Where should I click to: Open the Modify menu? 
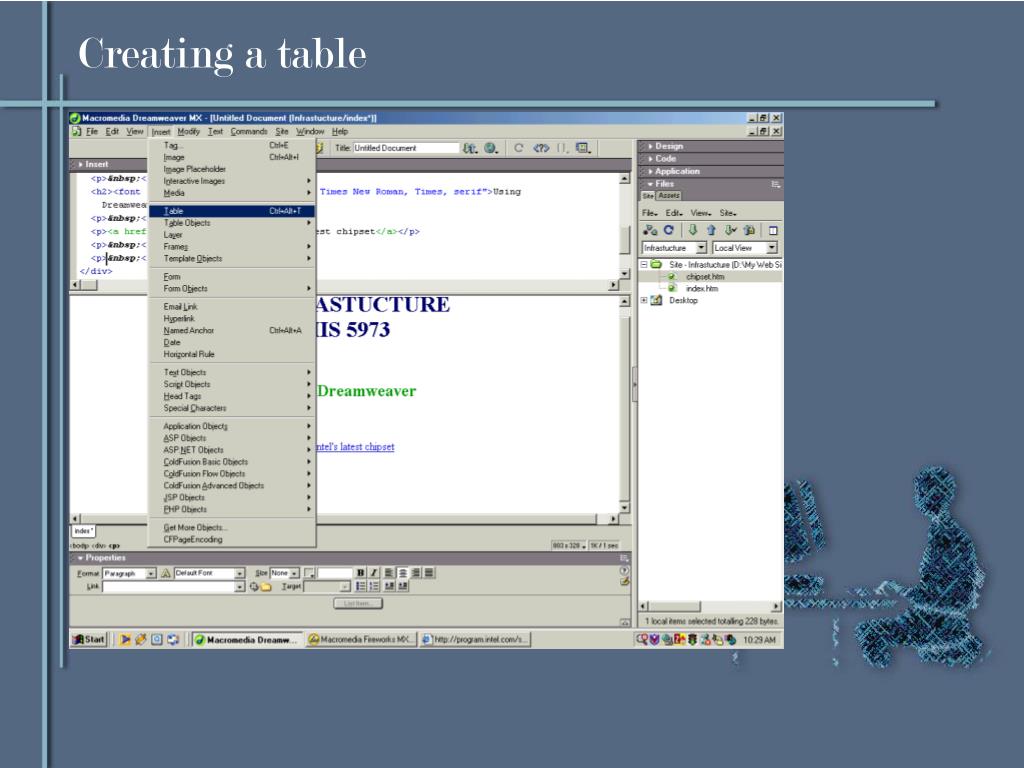pyautogui.click(x=188, y=131)
